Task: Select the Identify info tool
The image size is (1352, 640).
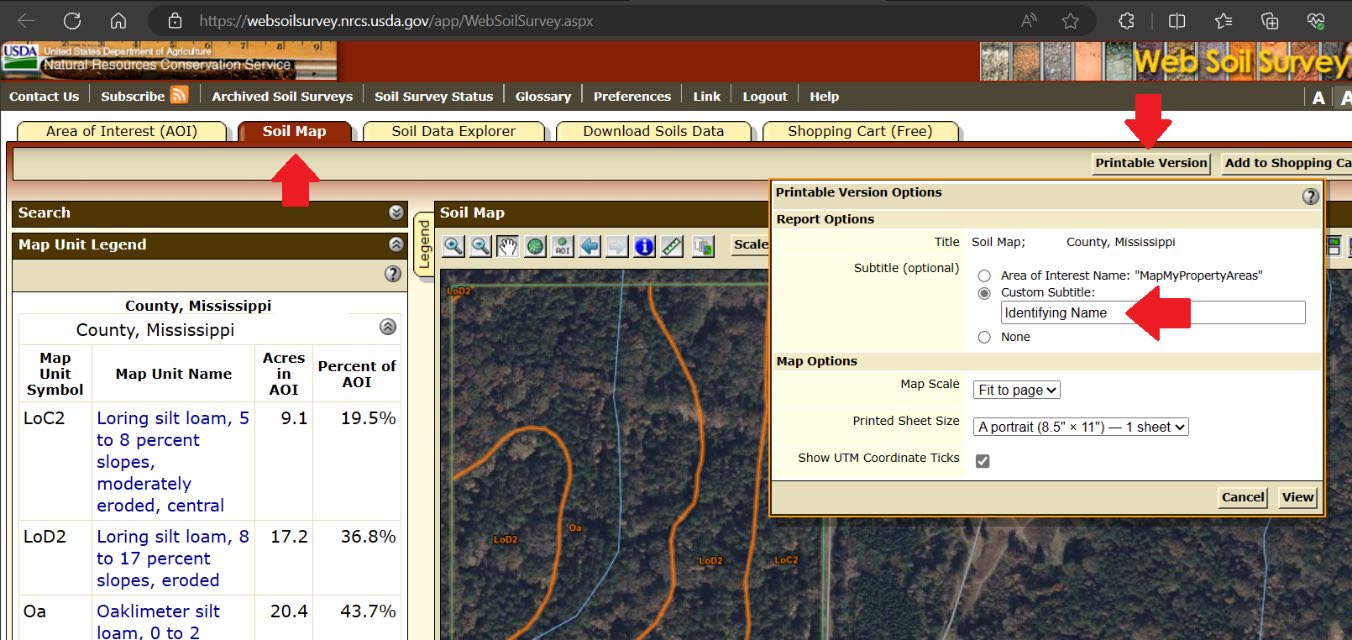Action: [644, 246]
